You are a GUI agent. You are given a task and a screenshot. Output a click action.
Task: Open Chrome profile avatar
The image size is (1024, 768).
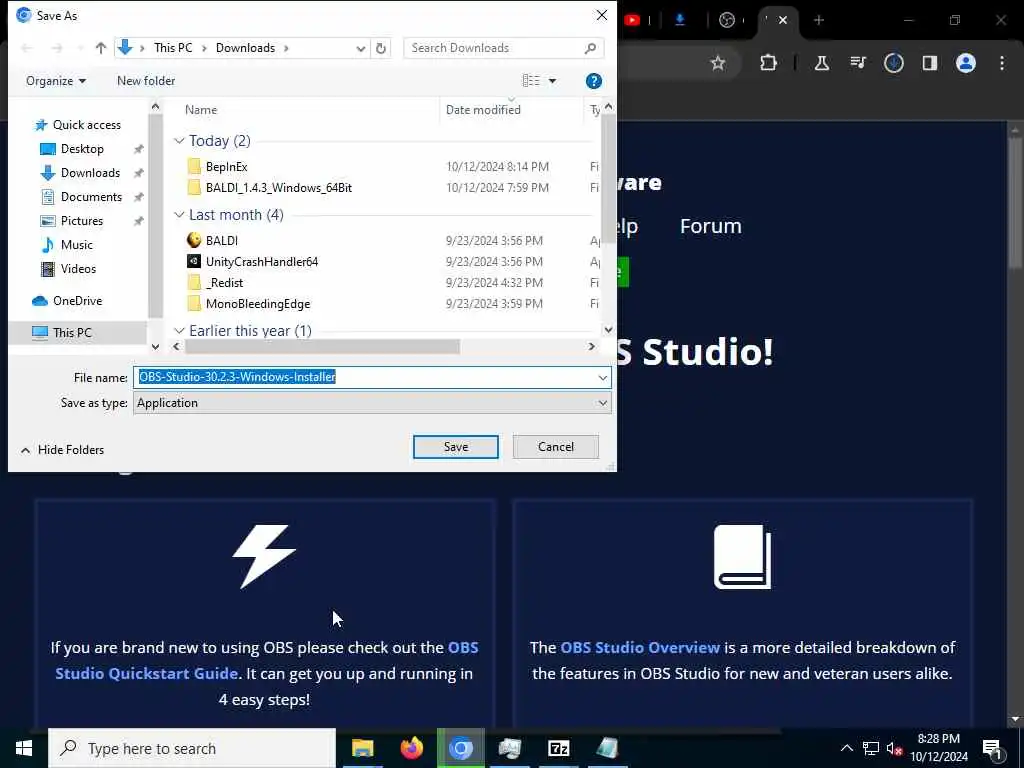pos(966,63)
